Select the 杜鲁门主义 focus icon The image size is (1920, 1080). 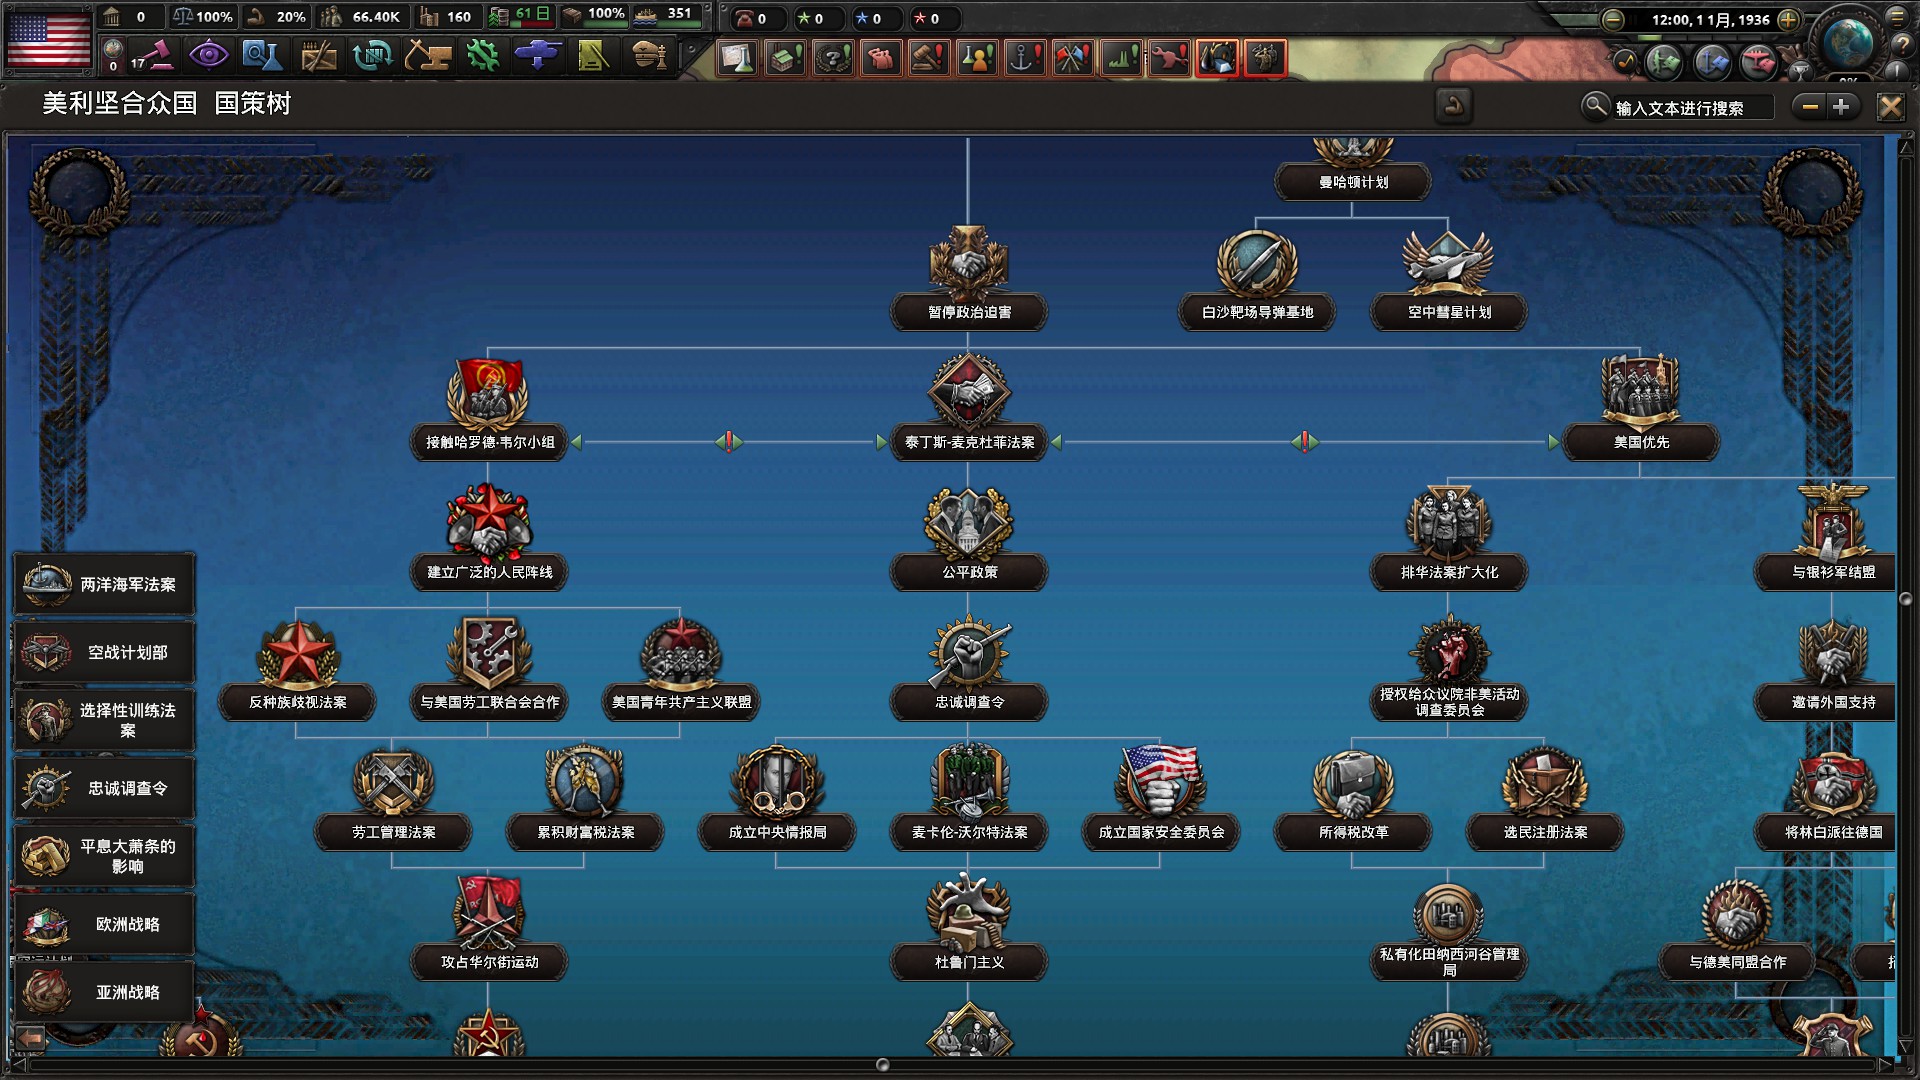coord(968,911)
